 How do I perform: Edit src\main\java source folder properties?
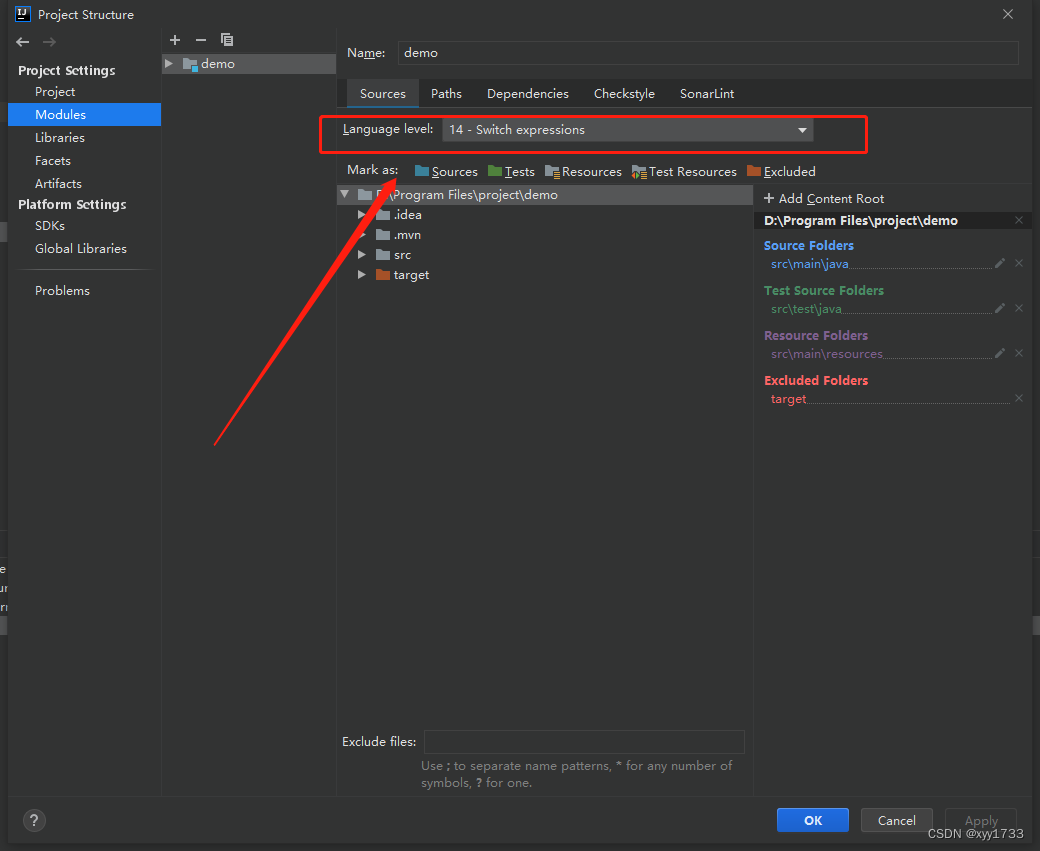click(x=1000, y=263)
